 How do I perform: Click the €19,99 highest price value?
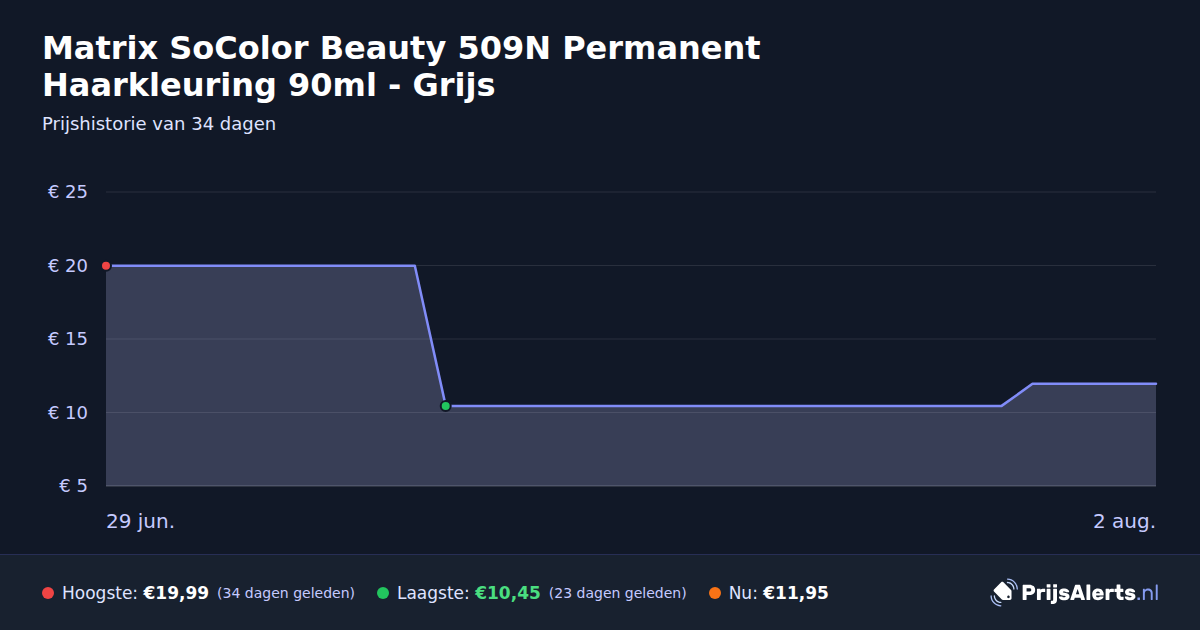pyautogui.click(x=176, y=593)
